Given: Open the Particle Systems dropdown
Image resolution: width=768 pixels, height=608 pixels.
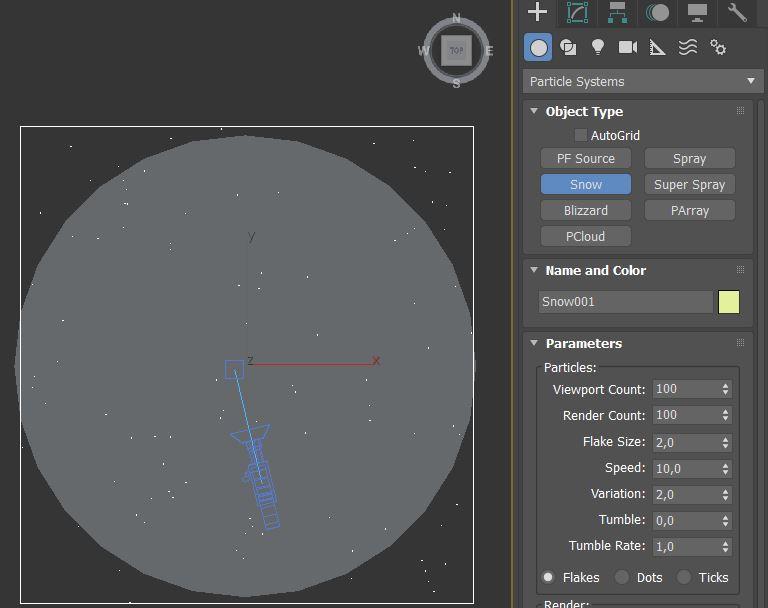Looking at the screenshot, I should click(643, 81).
